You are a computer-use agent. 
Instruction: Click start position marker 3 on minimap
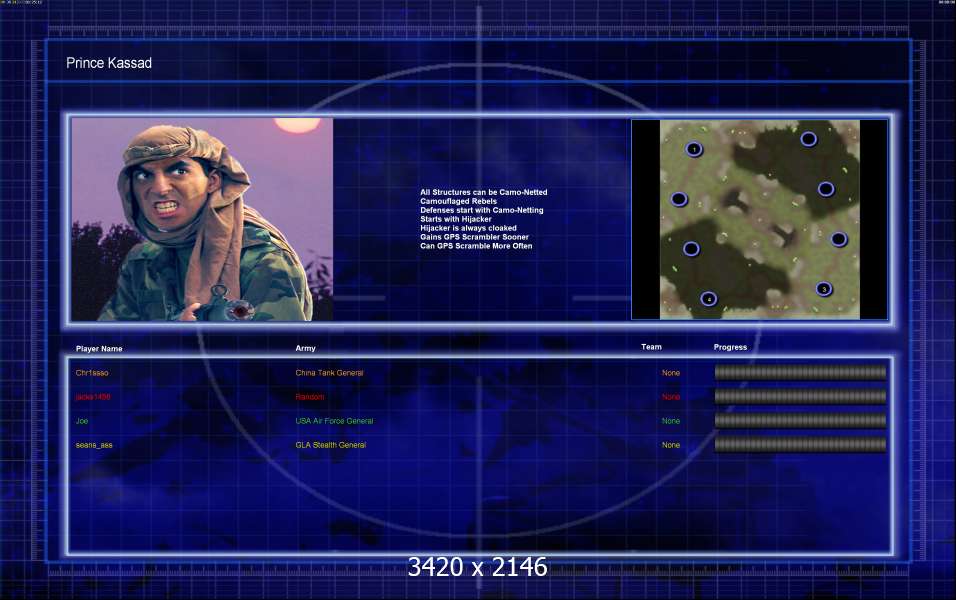tap(824, 289)
